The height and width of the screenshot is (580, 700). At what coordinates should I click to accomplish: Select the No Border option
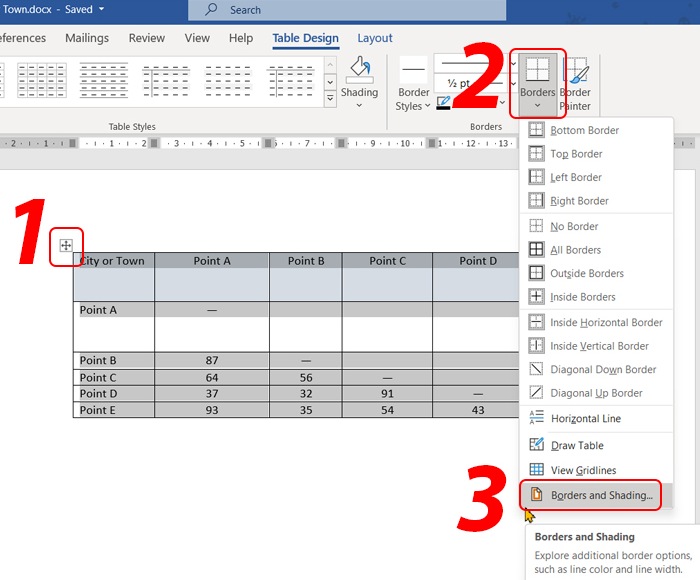[596, 226]
